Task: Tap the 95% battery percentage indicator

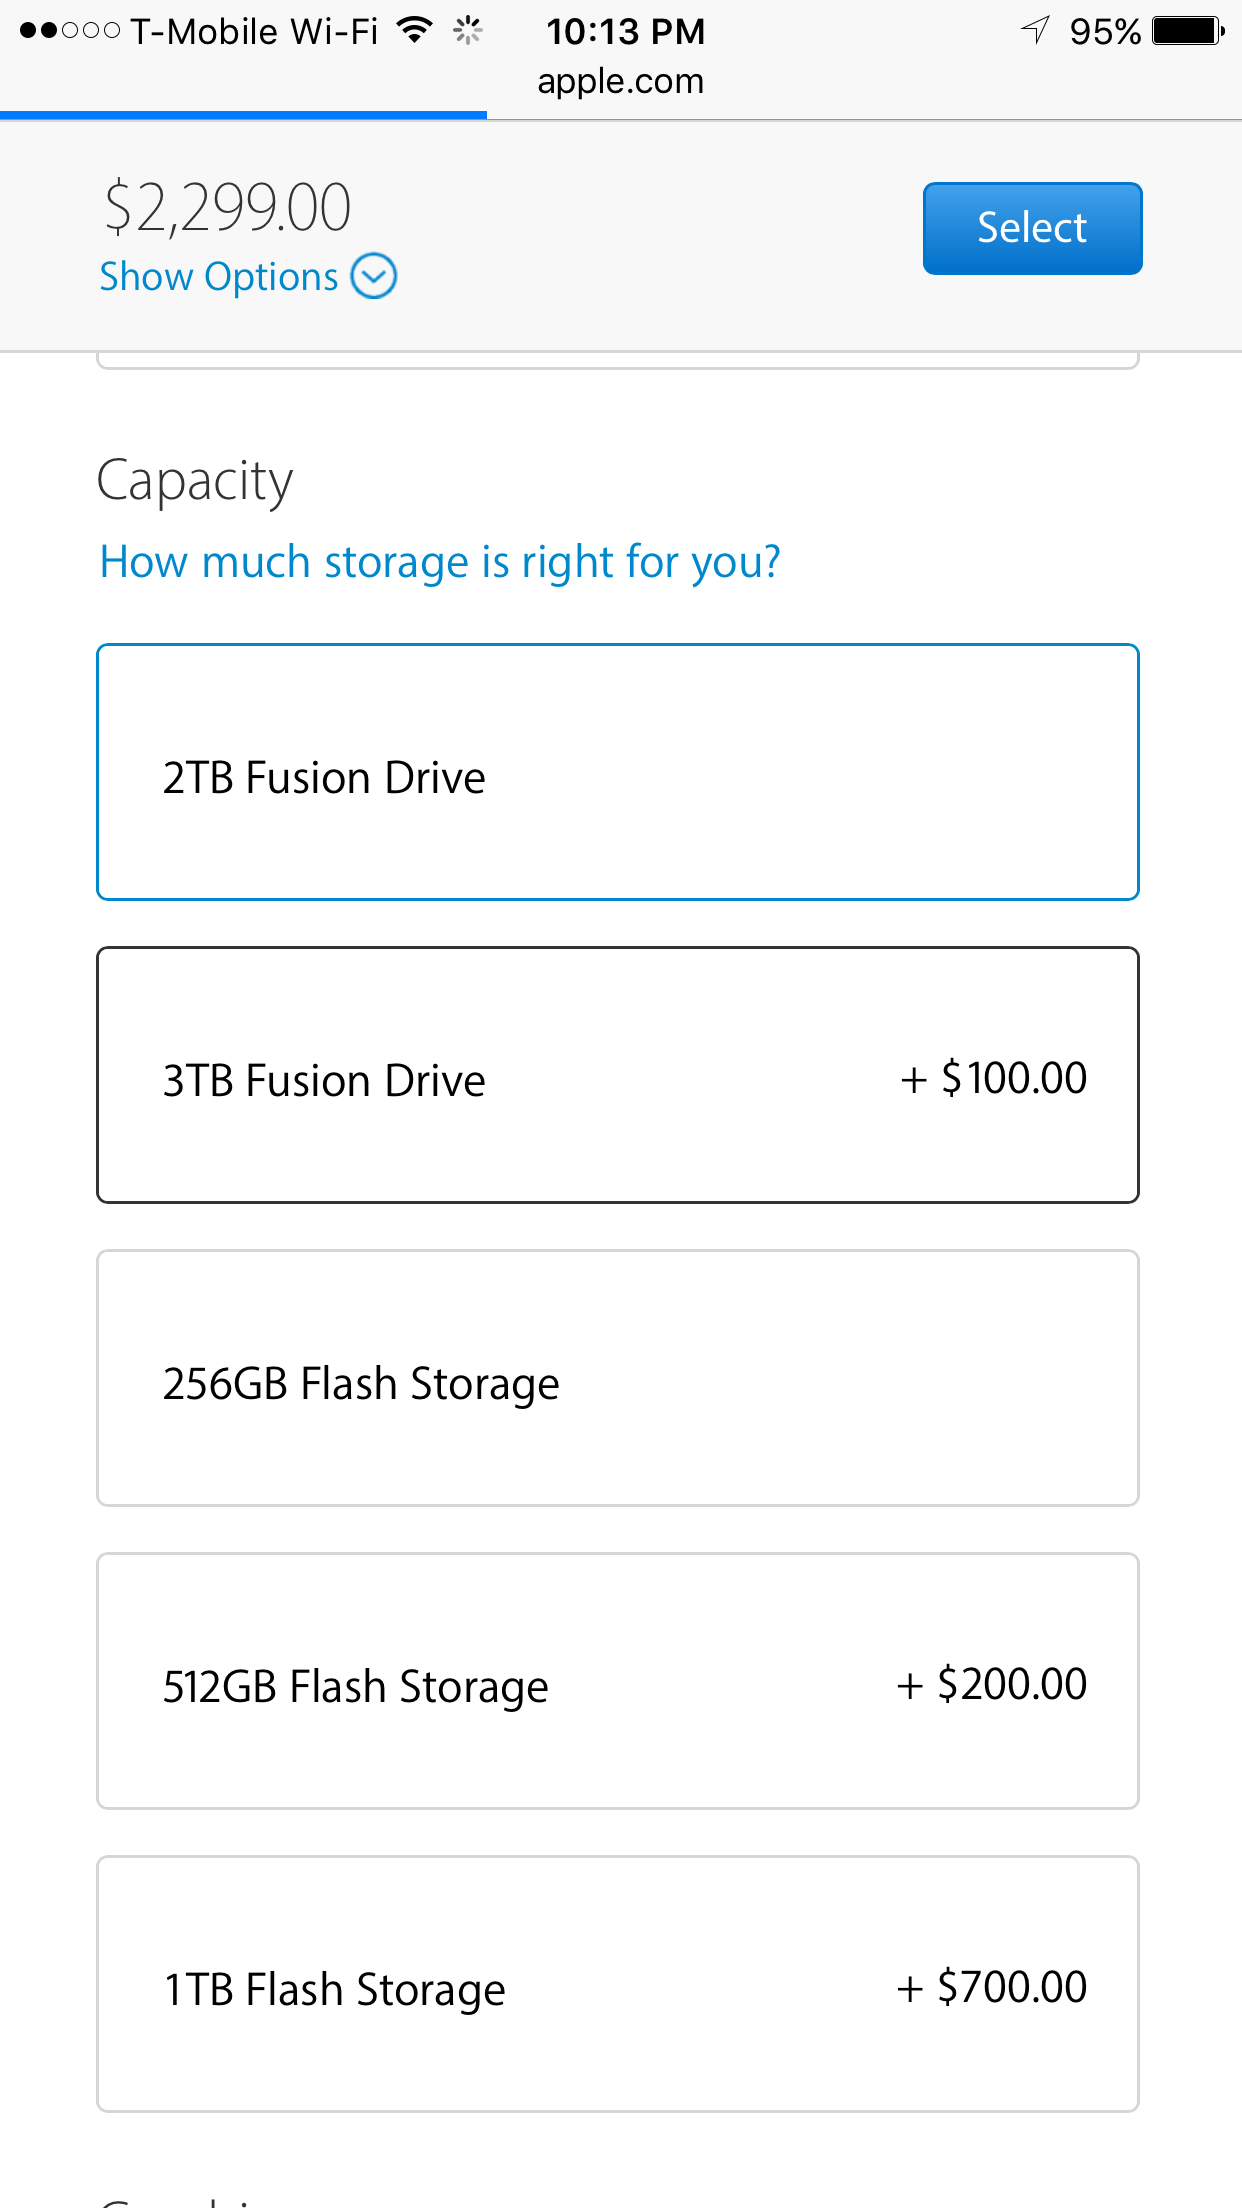Action: point(1104,32)
